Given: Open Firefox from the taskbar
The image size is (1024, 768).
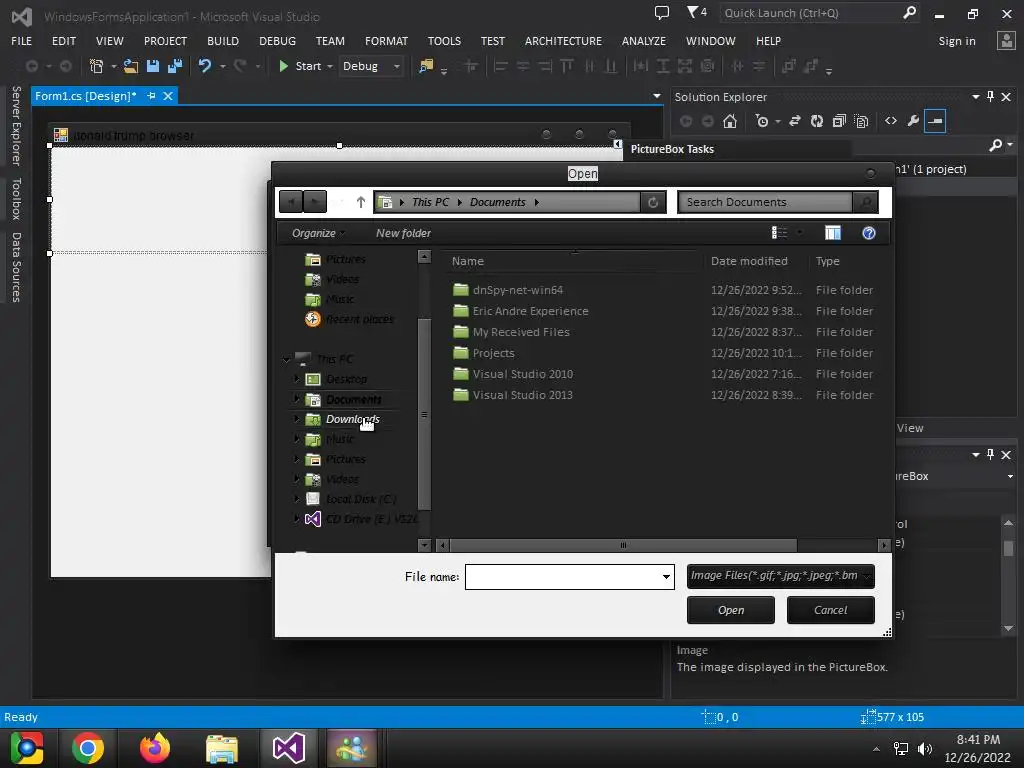Looking at the screenshot, I should coord(155,748).
